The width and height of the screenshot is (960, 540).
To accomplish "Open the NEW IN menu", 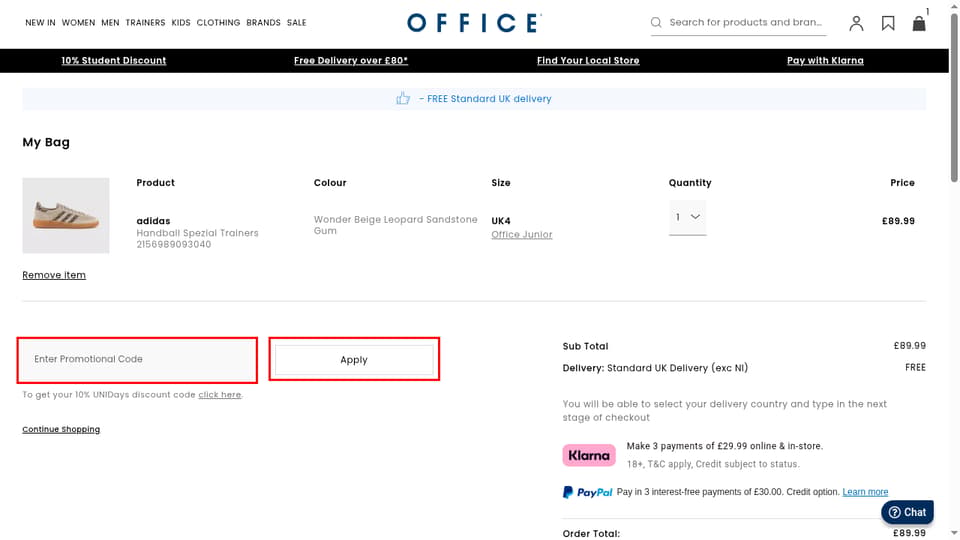I will tap(40, 23).
